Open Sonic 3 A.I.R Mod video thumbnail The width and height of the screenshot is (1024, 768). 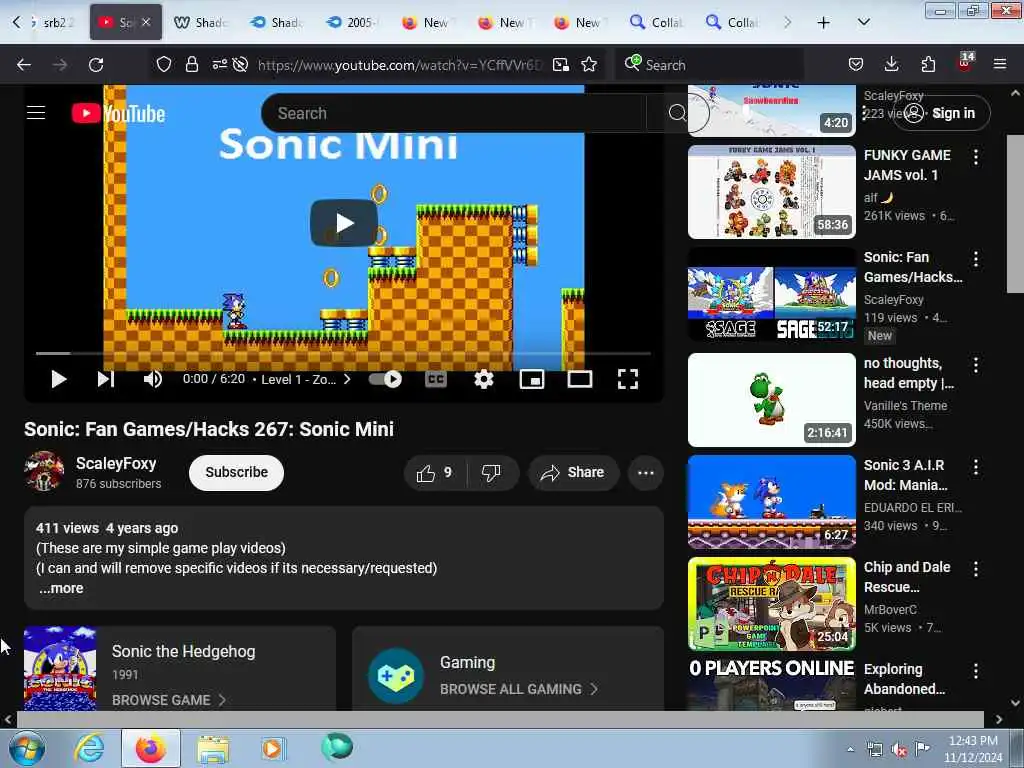[772, 502]
